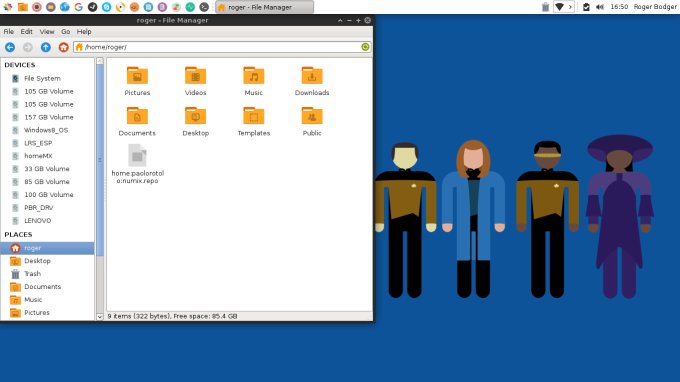Click the 16:50 clock

coord(619,7)
